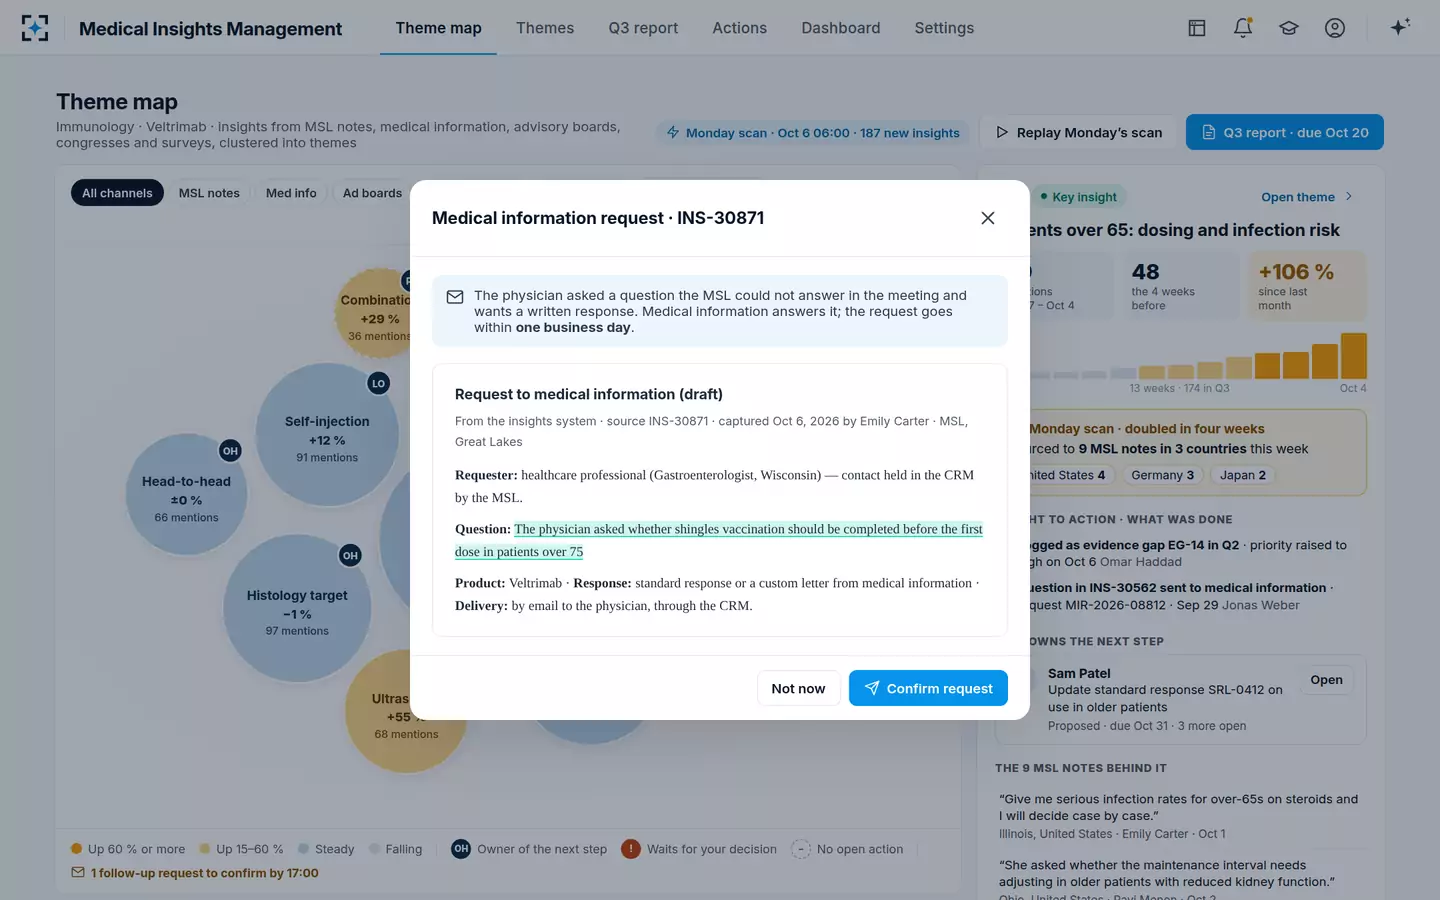The height and width of the screenshot is (900, 1440).
Task: Click the tallest orange bar in mentions chart
Action: (x=1354, y=356)
